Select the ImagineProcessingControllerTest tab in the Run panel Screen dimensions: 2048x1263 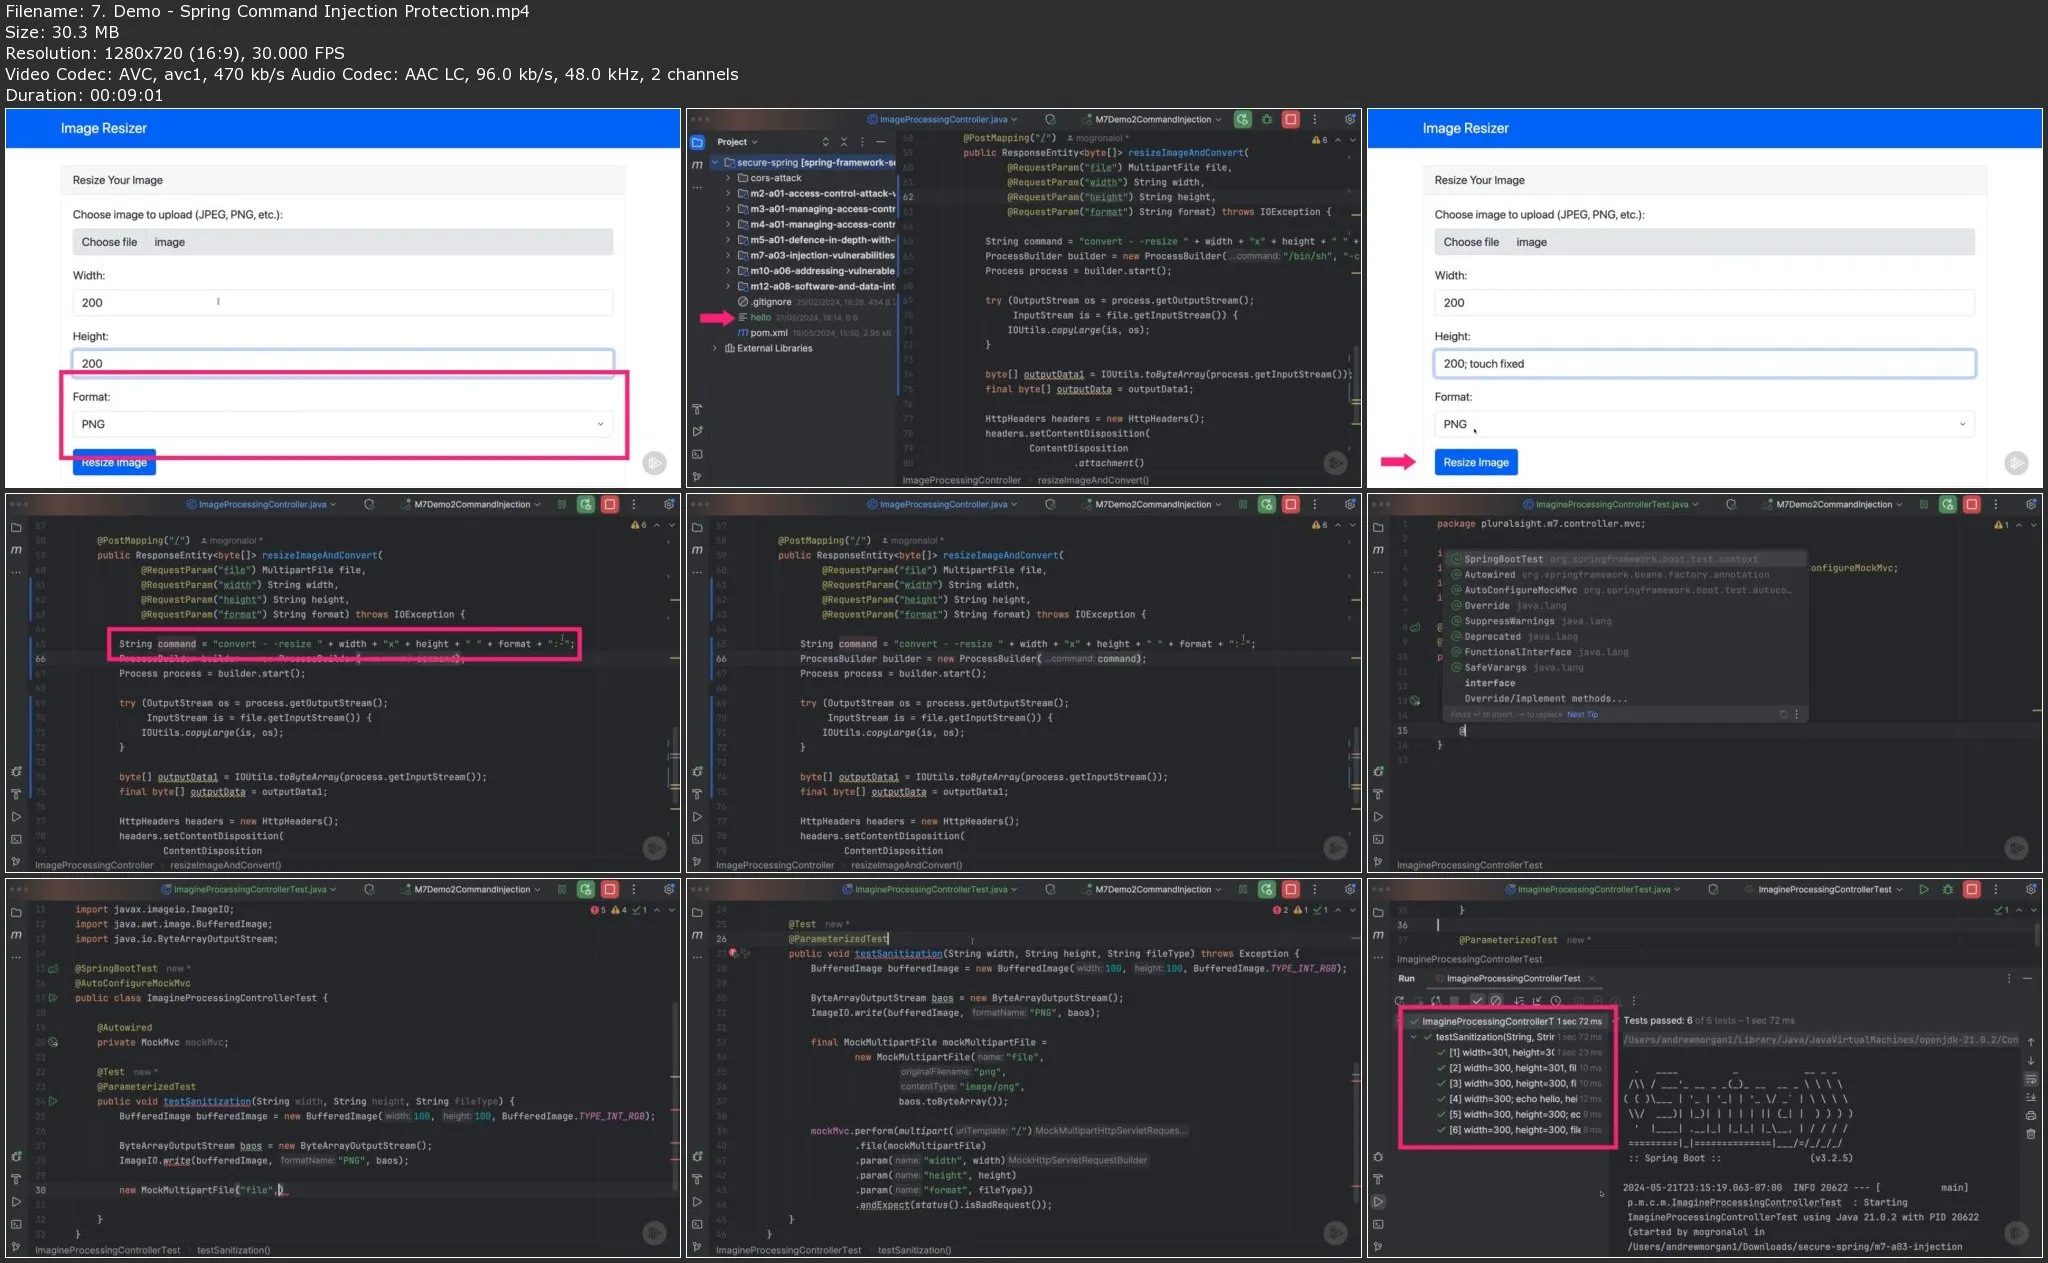click(1513, 978)
